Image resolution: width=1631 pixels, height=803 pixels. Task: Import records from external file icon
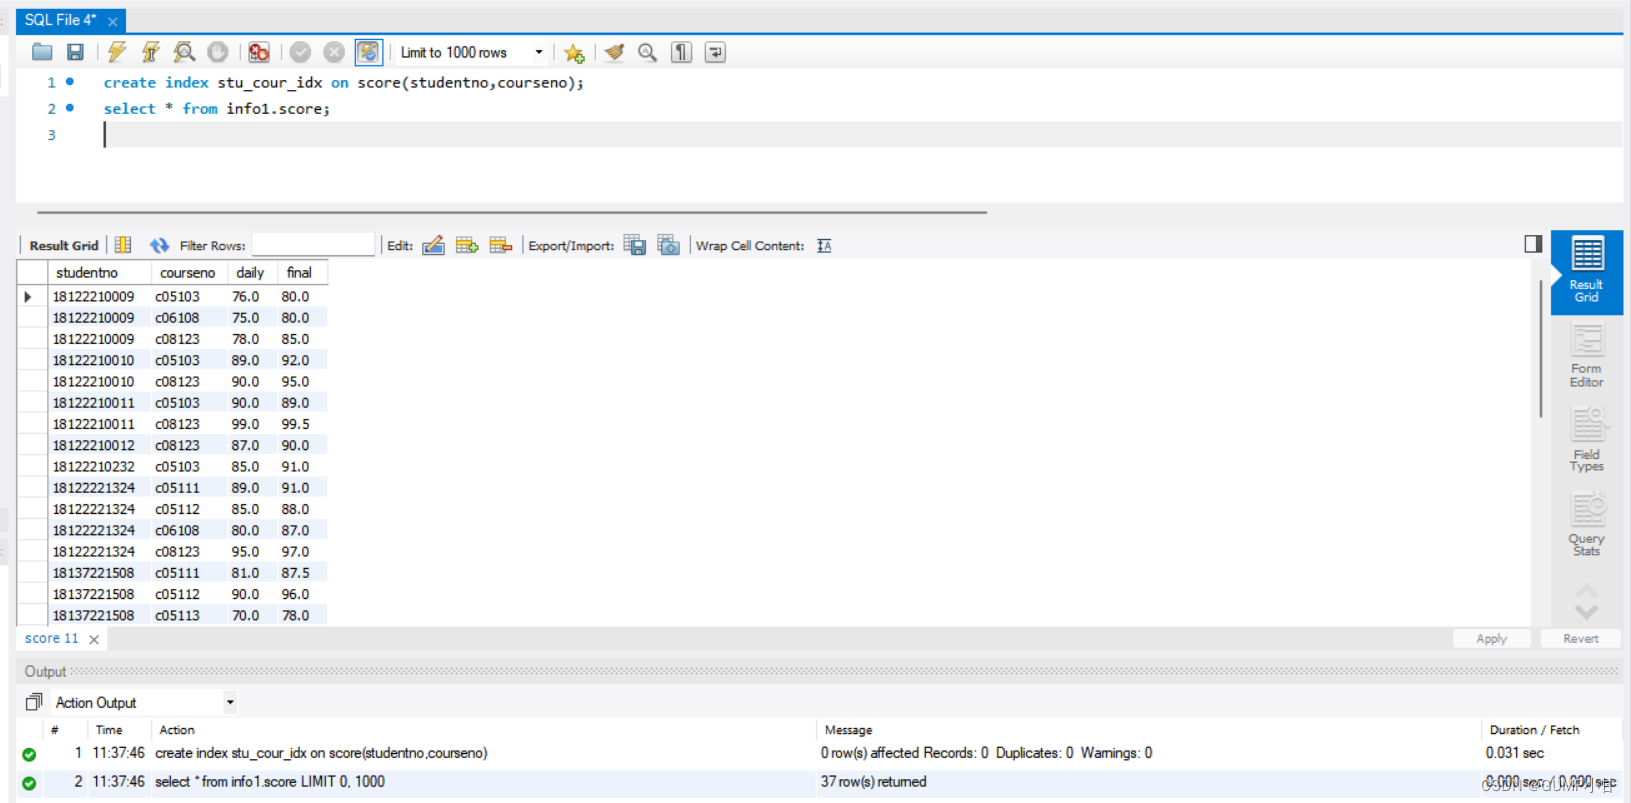(669, 245)
